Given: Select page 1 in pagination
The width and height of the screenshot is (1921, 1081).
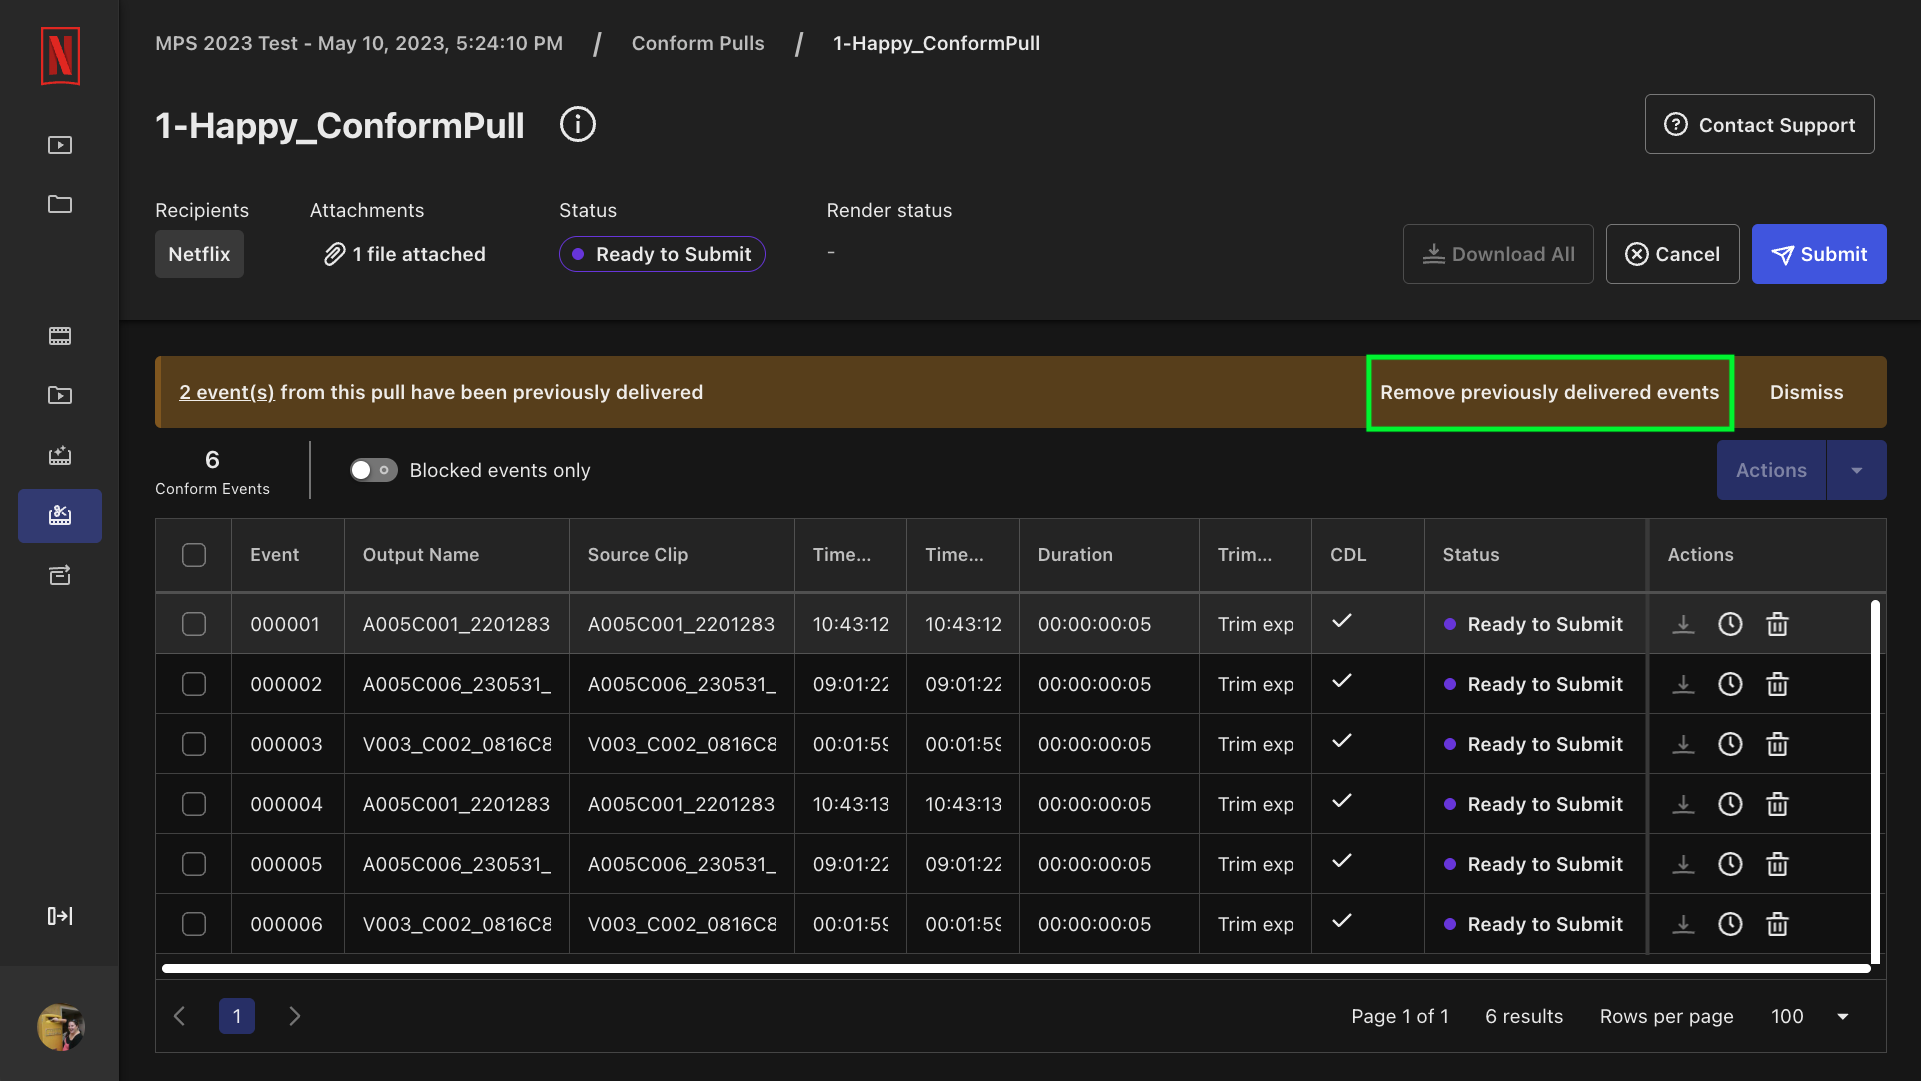Looking at the screenshot, I should click(x=237, y=1016).
